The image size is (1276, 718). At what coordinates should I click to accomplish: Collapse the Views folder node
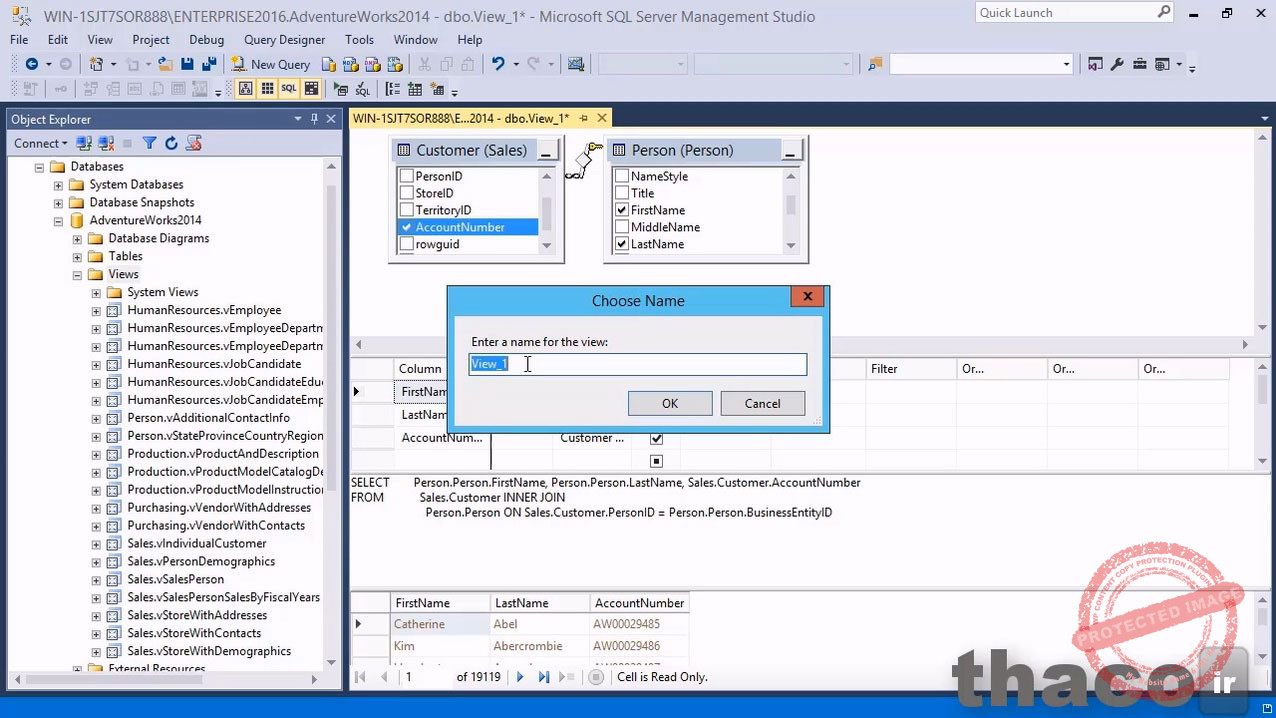coord(77,274)
